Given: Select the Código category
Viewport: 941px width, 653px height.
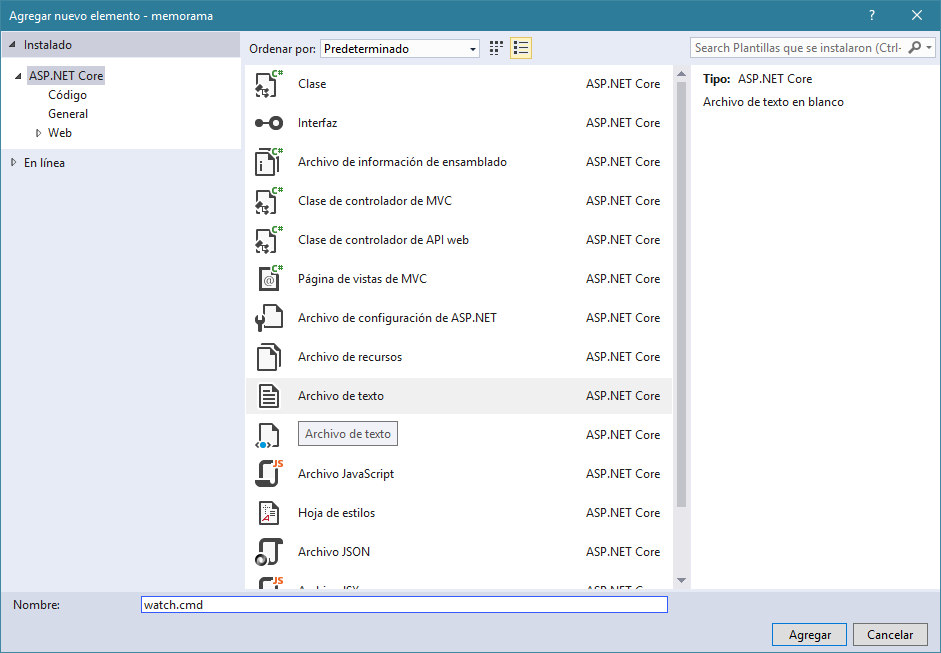Looking at the screenshot, I should (67, 95).
